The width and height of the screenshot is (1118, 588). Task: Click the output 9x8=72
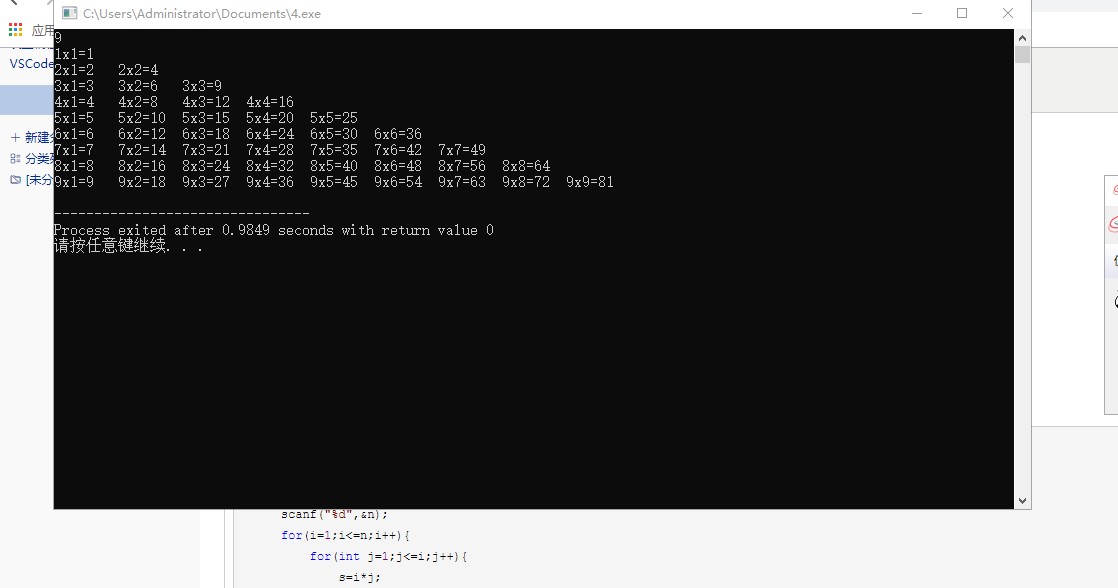526,182
